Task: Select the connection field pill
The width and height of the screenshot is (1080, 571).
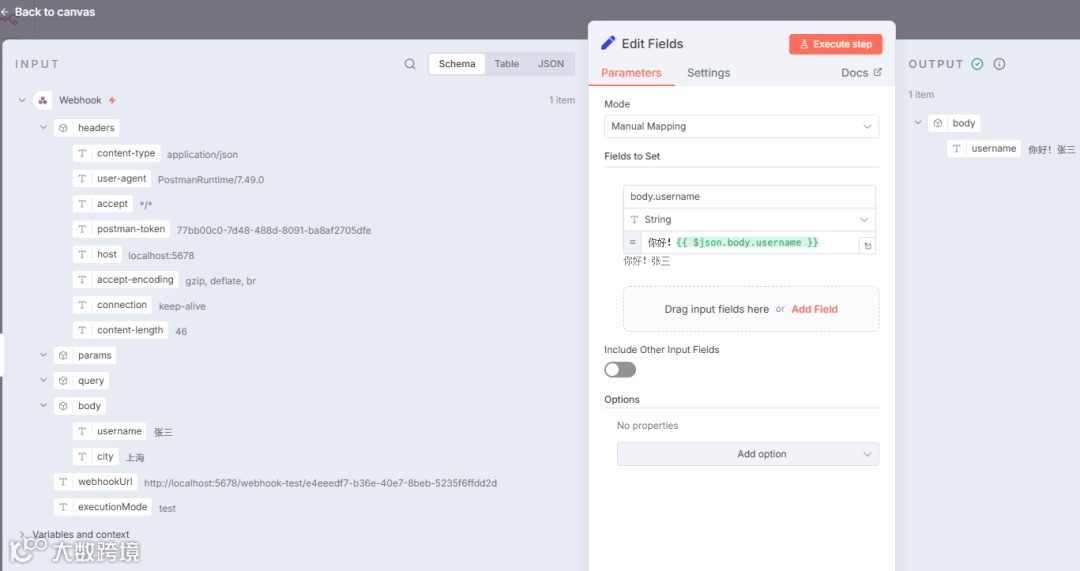Action: [112, 305]
